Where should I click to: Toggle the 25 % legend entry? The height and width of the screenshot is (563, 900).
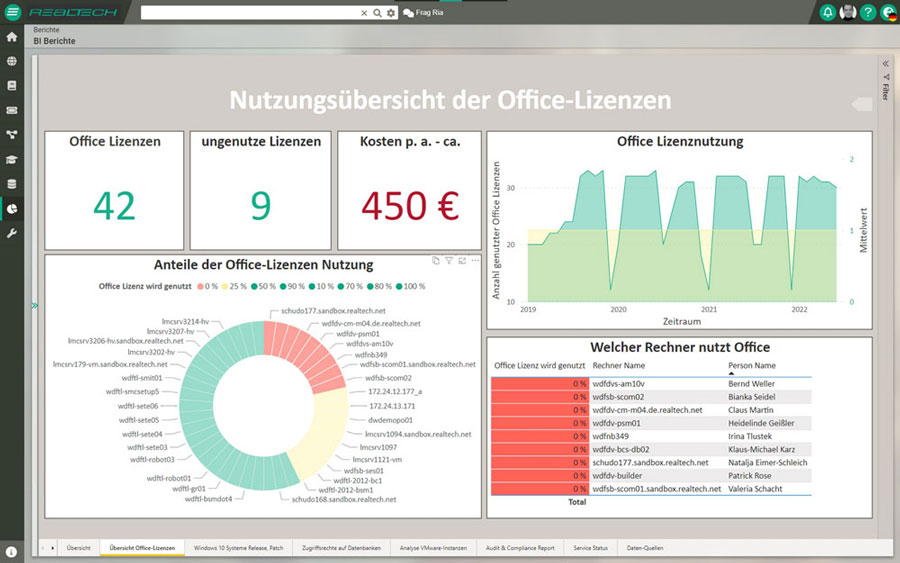click(234, 286)
